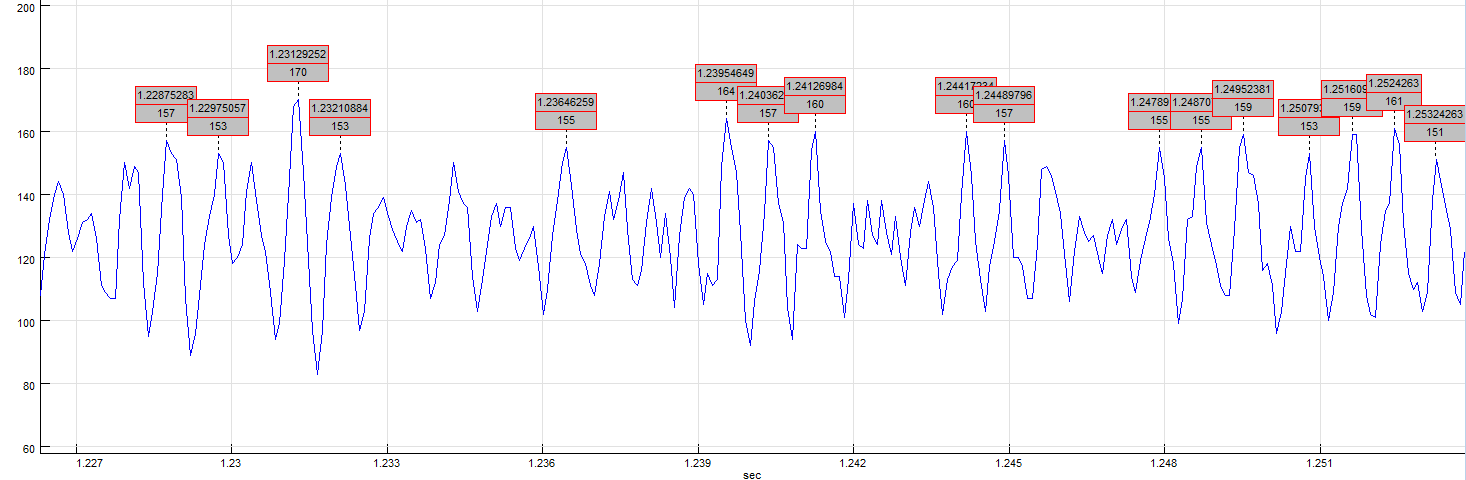Click the 1.245 x-axis tick label

[x=1008, y=464]
